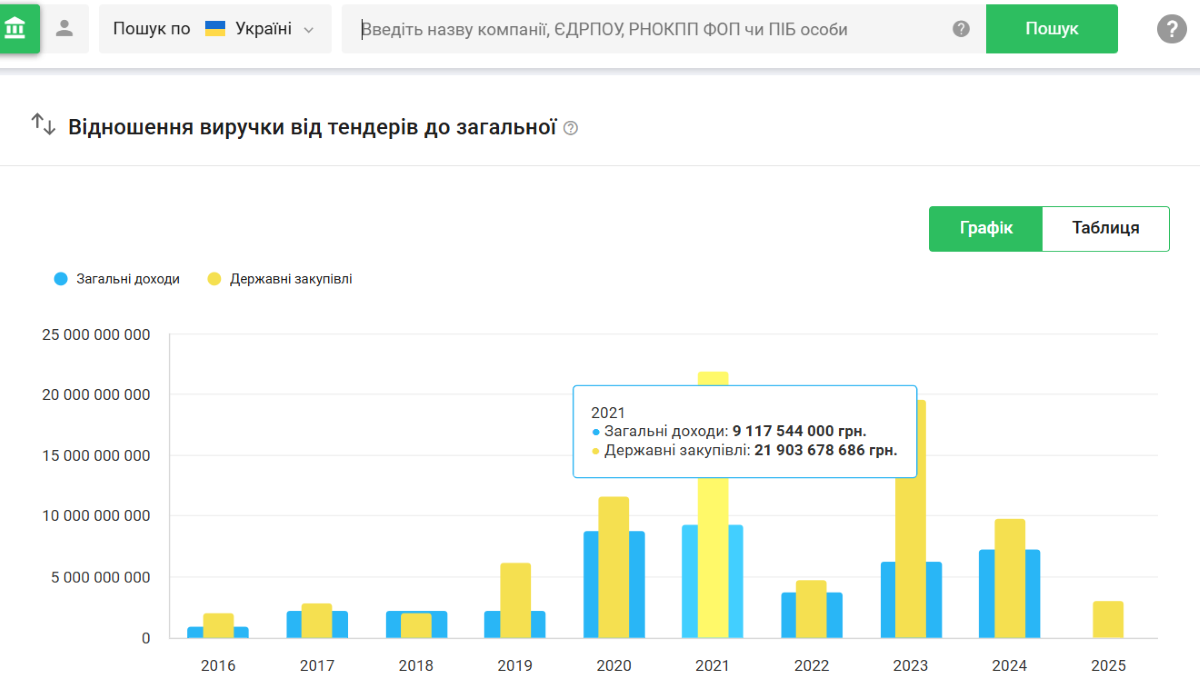Screen dimensions: 1200x677
Task: Click info icon after the heading text
Action: pos(571,128)
